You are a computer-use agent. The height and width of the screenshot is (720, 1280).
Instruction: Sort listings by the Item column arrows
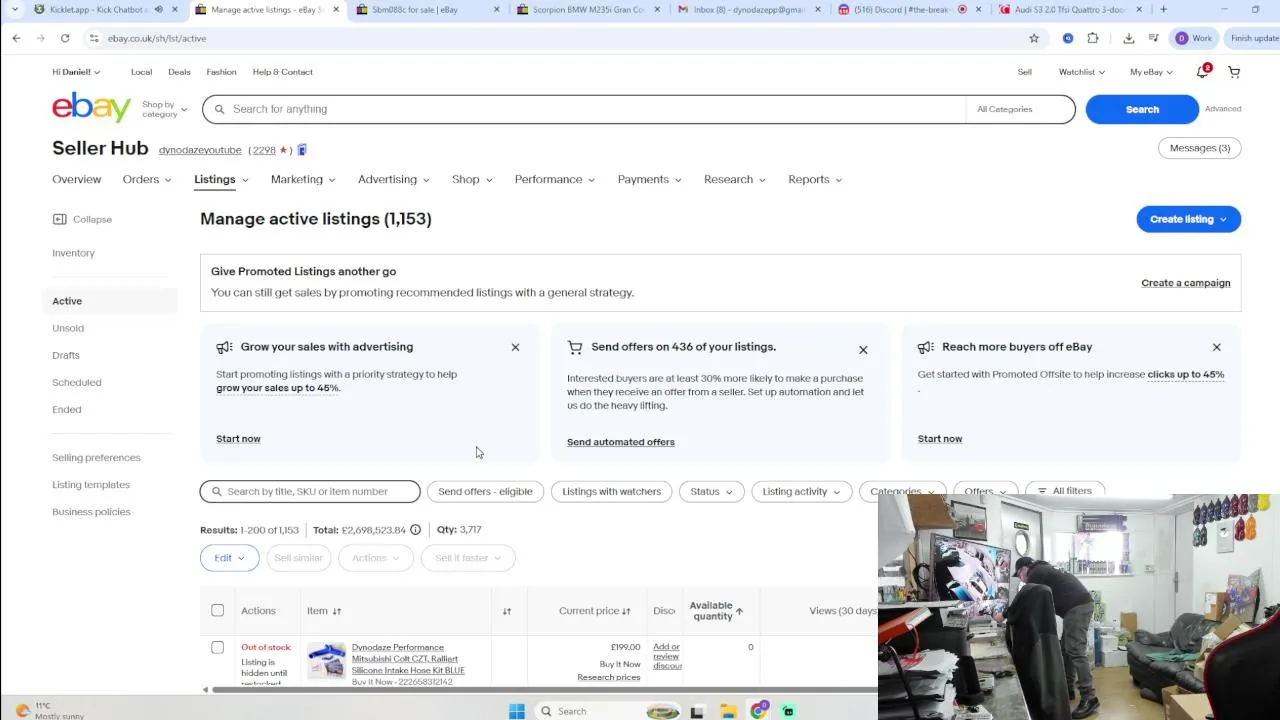pos(337,611)
